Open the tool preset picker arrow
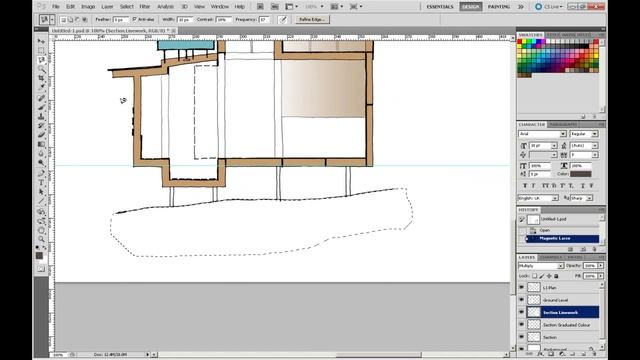The image size is (640, 360). pyautogui.click(x=52, y=20)
